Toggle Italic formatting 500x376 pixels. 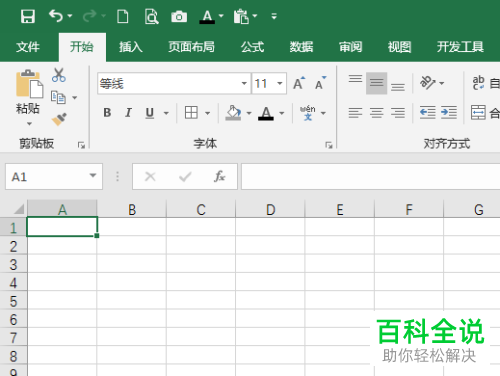pos(128,113)
